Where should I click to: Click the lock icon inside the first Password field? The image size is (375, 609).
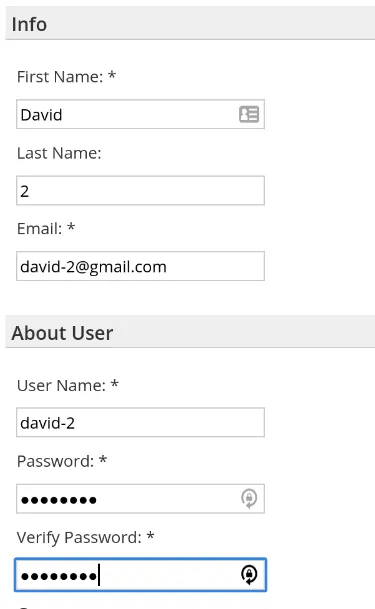pos(249,498)
